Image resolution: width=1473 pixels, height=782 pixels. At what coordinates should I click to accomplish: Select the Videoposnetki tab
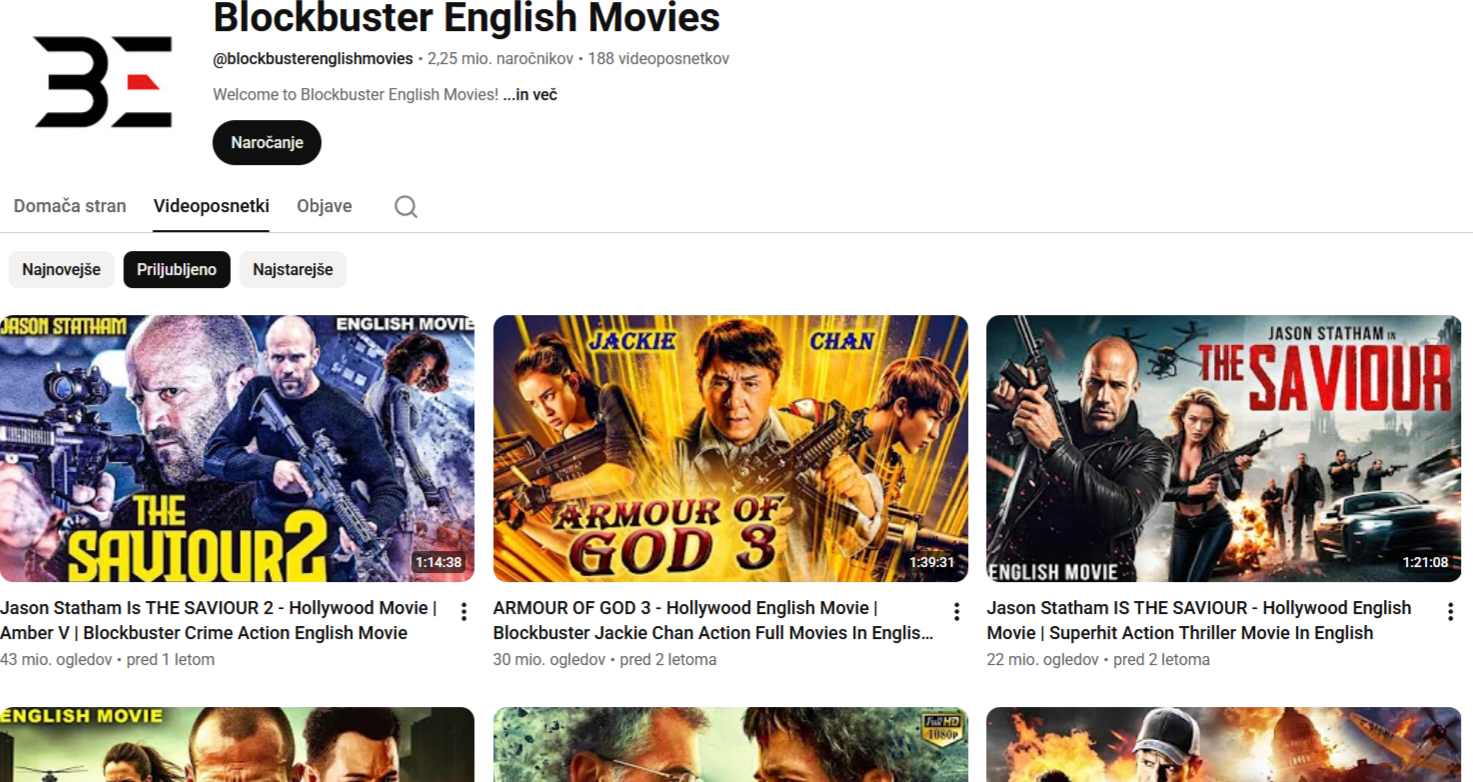tap(211, 206)
